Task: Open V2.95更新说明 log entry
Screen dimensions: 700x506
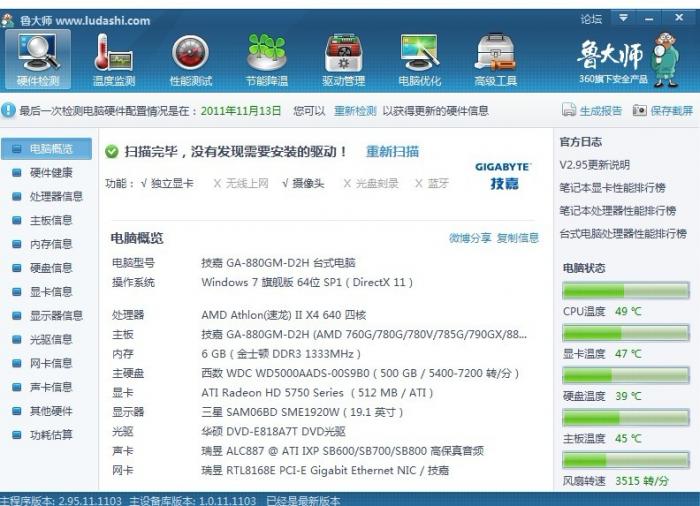Action: pos(595,165)
